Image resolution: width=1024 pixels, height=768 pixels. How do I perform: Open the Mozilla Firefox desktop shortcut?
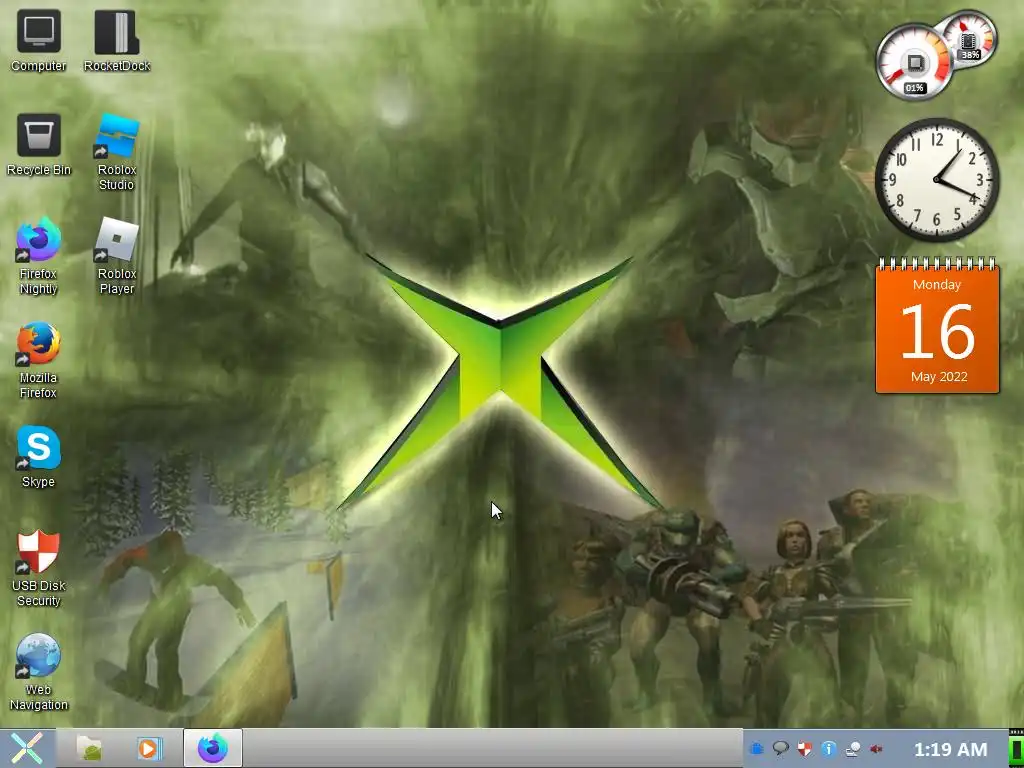pos(39,359)
